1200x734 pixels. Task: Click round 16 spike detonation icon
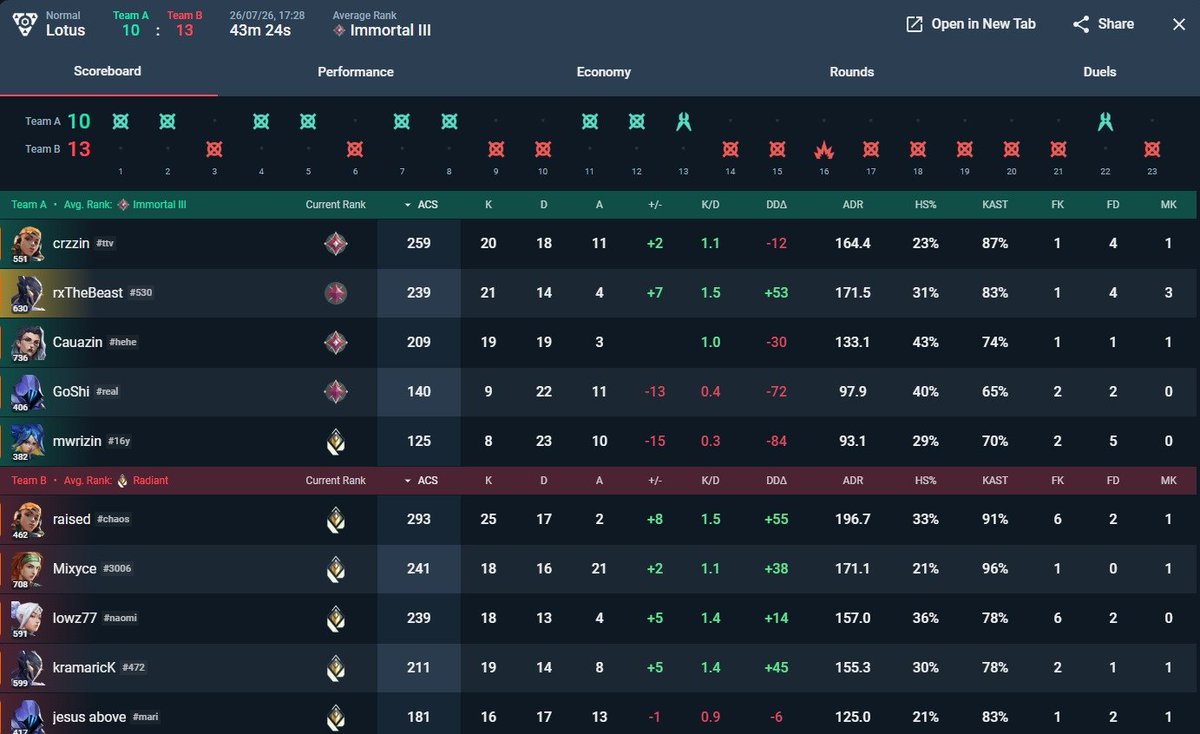tap(824, 150)
